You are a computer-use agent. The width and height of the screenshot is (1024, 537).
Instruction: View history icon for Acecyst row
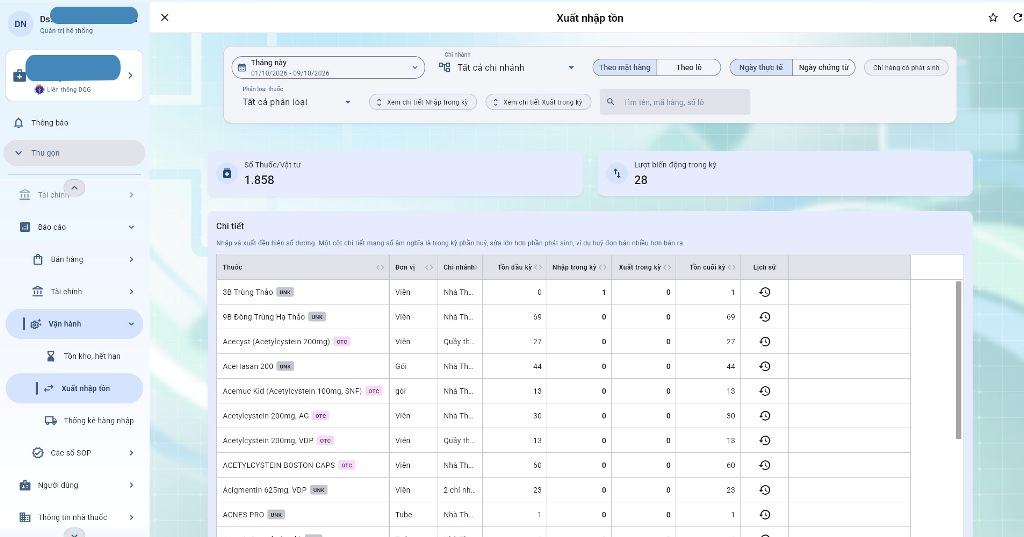click(x=765, y=342)
